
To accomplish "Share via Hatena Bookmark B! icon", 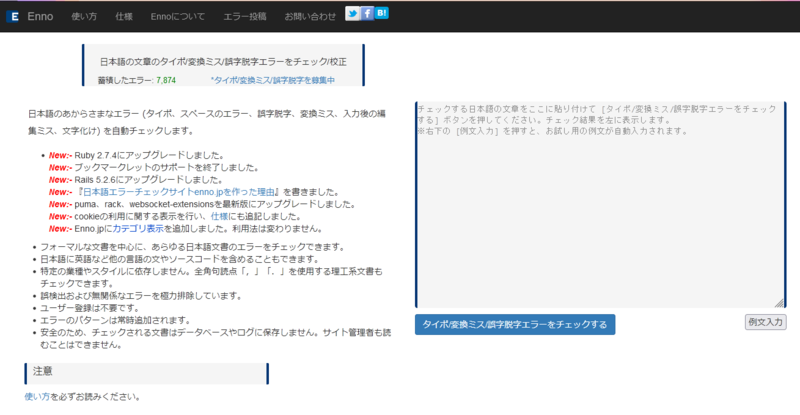I will click(x=382, y=13).
